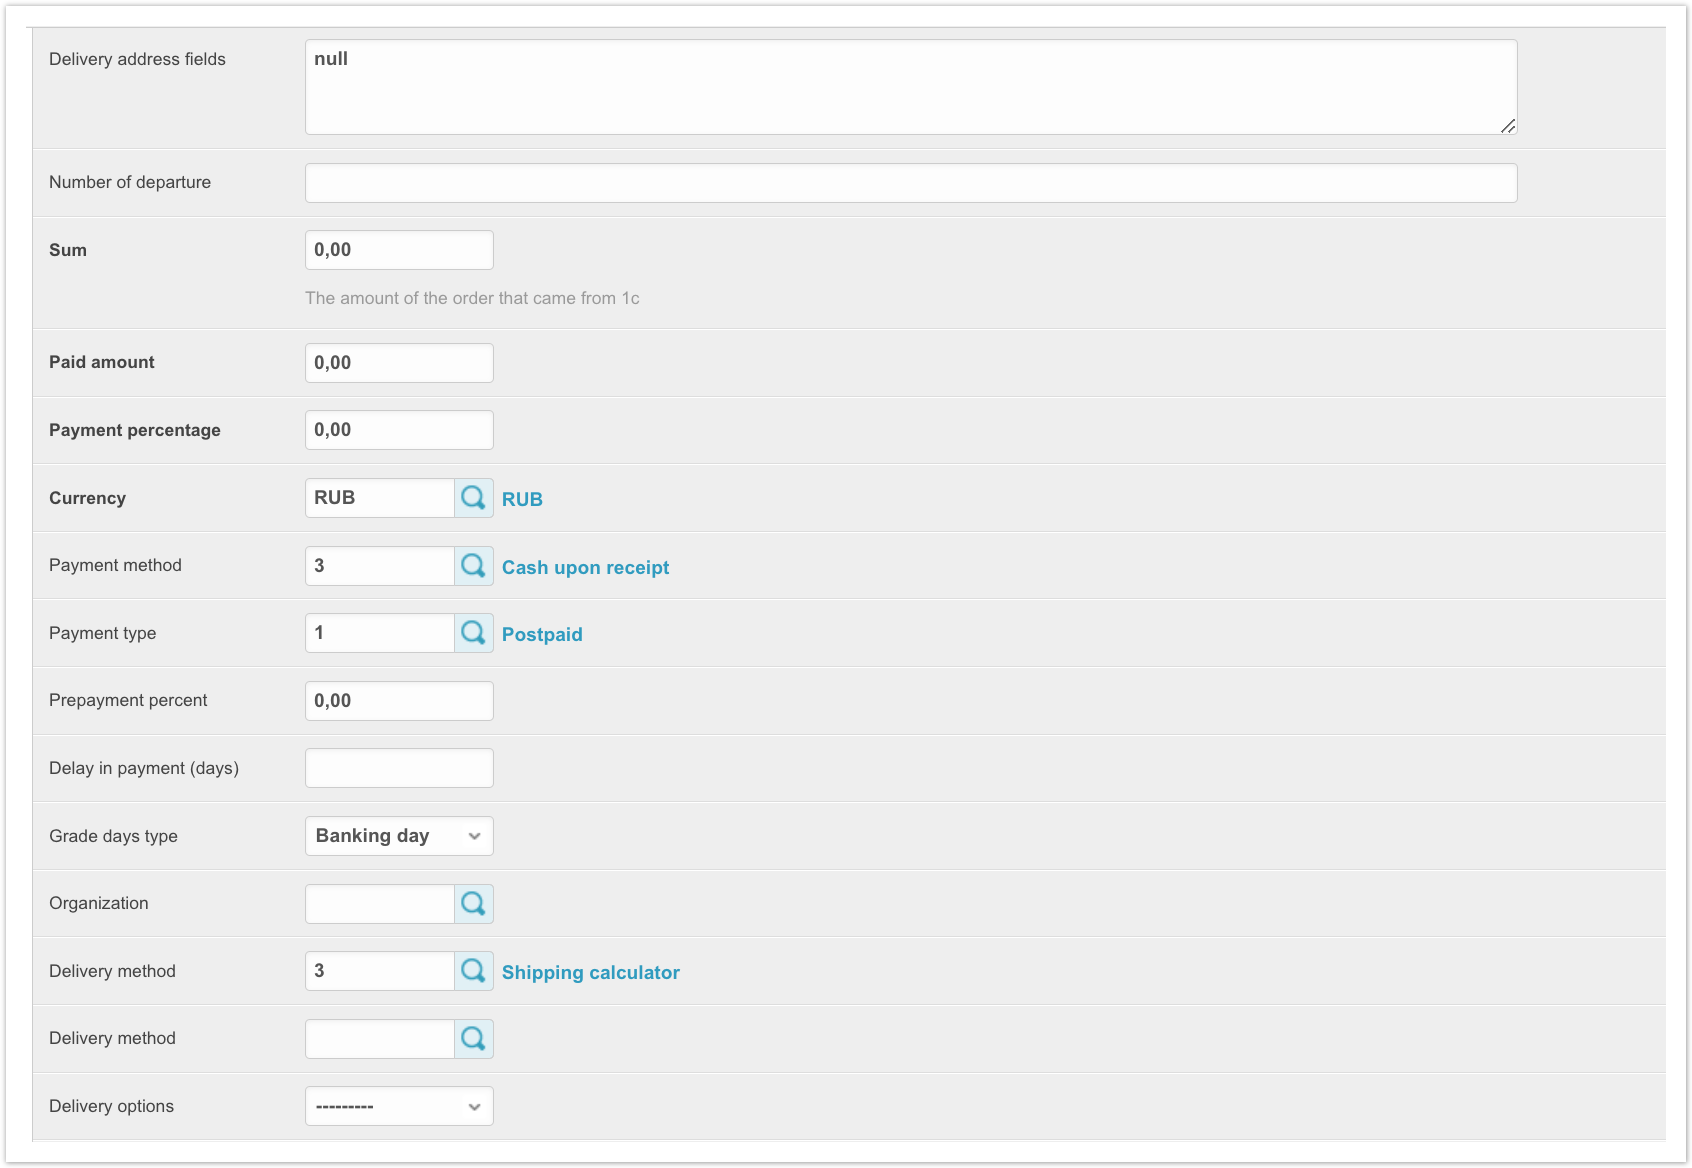The image size is (1692, 1168).
Task: Click into the Delivery address fields textarea
Action: click(910, 87)
